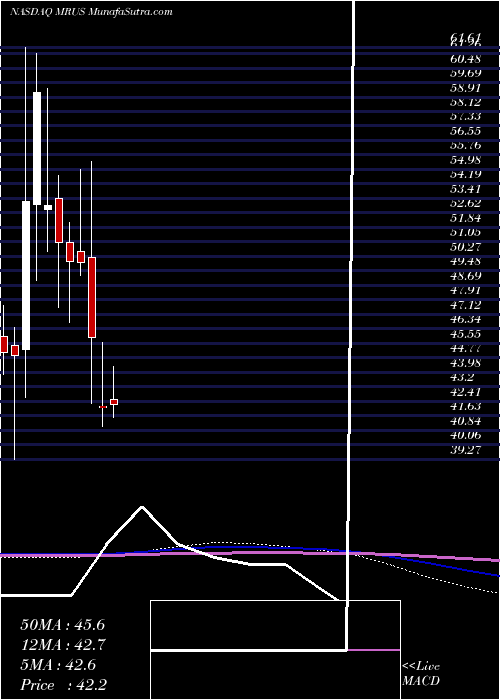Click the 48.69 price axis label
Viewport: 500px width, 700px height.
click(x=465, y=276)
